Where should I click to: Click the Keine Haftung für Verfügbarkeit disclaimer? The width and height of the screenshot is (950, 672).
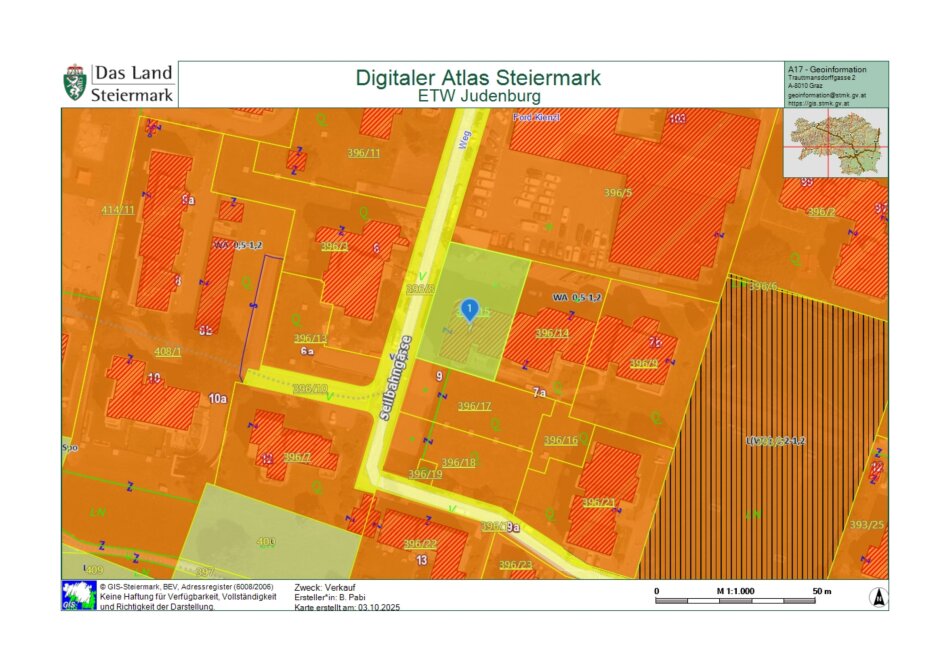tap(188, 596)
